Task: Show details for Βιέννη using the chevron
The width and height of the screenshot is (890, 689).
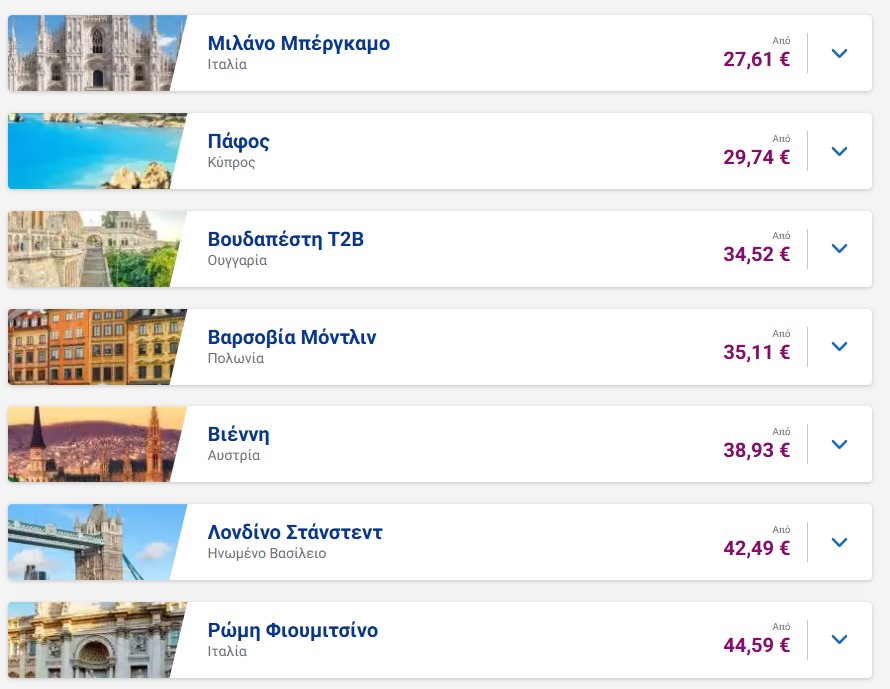Action: click(839, 444)
